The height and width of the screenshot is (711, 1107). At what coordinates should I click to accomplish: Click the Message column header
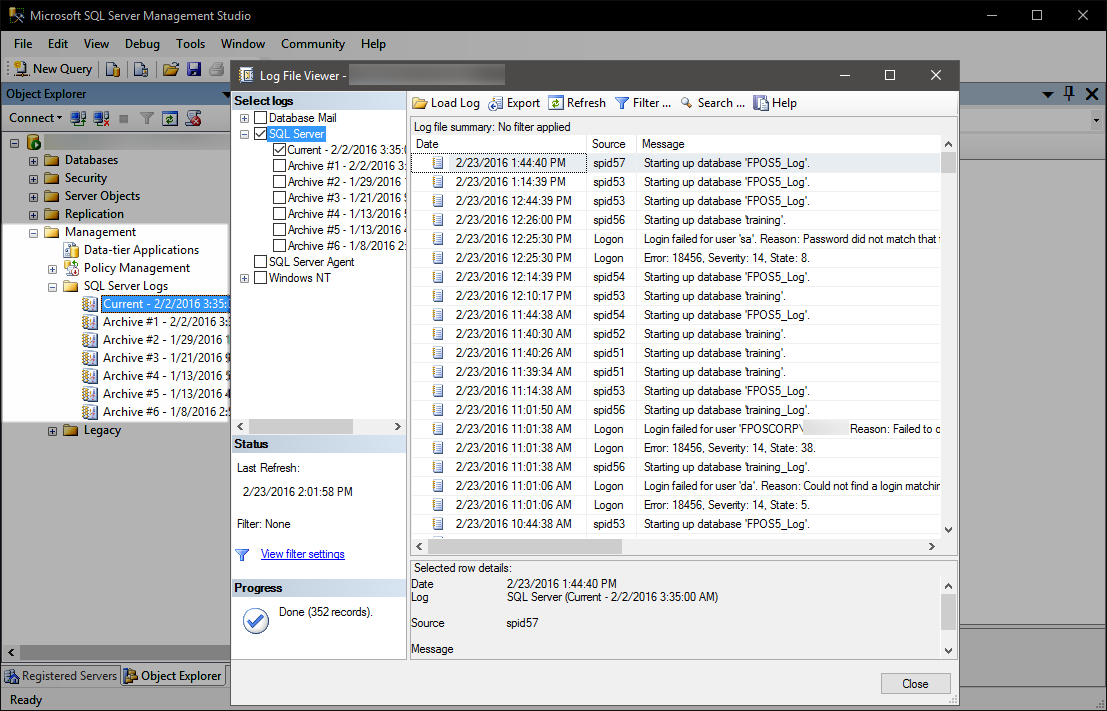789,144
